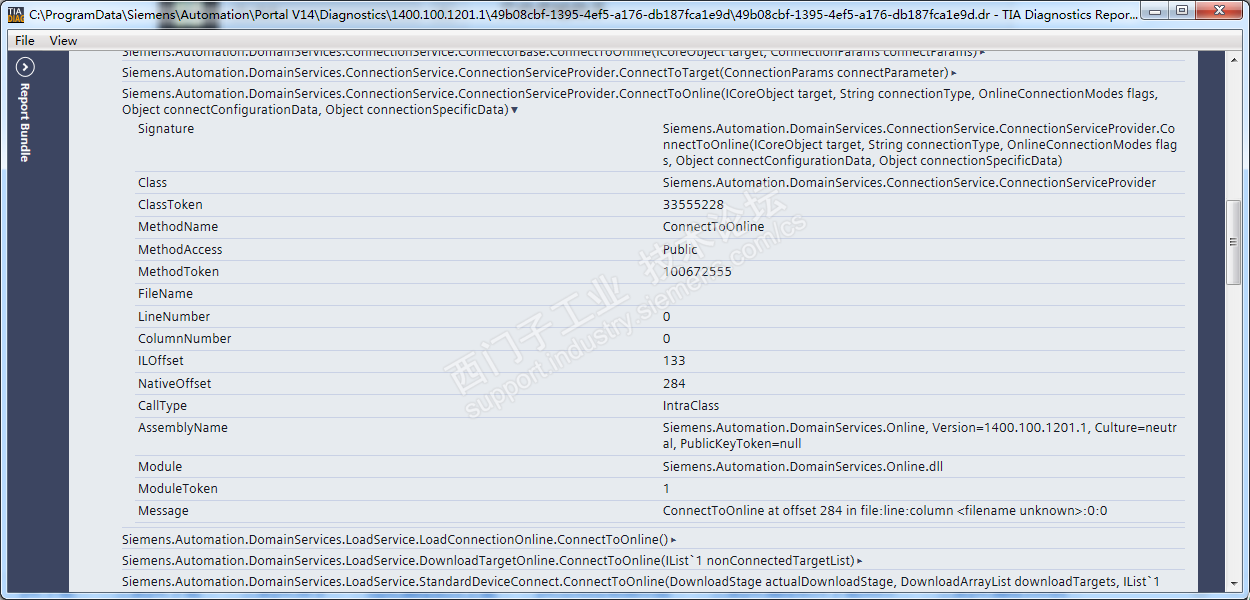This screenshot has height=600, width=1250.
Task: Expand the ConnectionServiceProvider.ConnectToTarget entry
Action: pyautogui.click(x=954, y=73)
